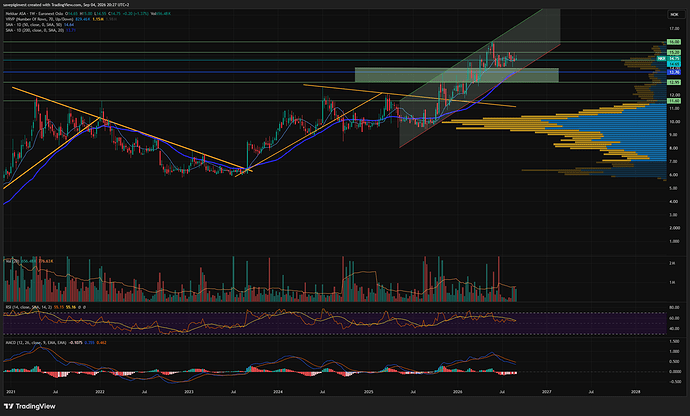Select the ascending parallel channel drawing
The width and height of the screenshot is (690, 416).
(480, 78)
